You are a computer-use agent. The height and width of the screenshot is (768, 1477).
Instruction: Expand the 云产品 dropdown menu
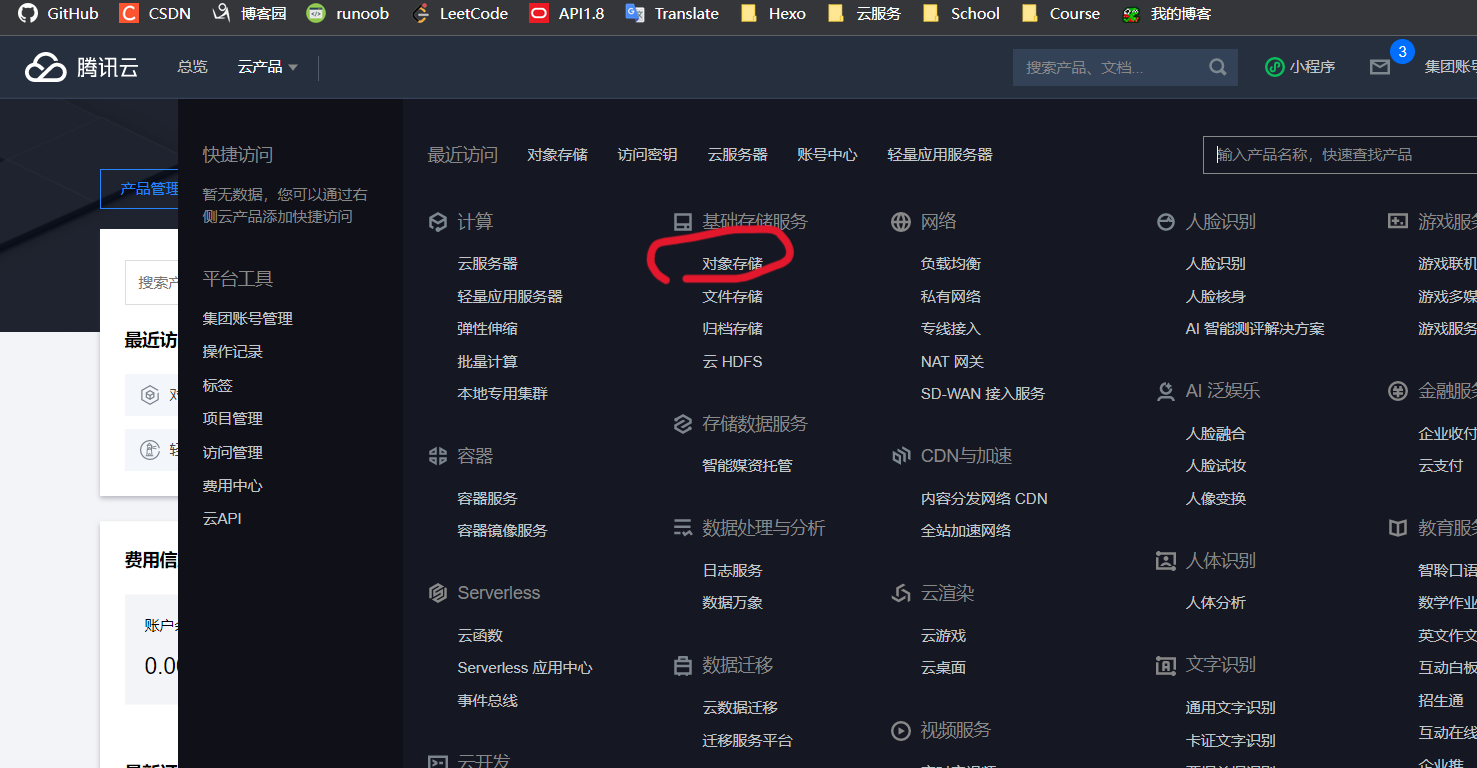click(268, 67)
